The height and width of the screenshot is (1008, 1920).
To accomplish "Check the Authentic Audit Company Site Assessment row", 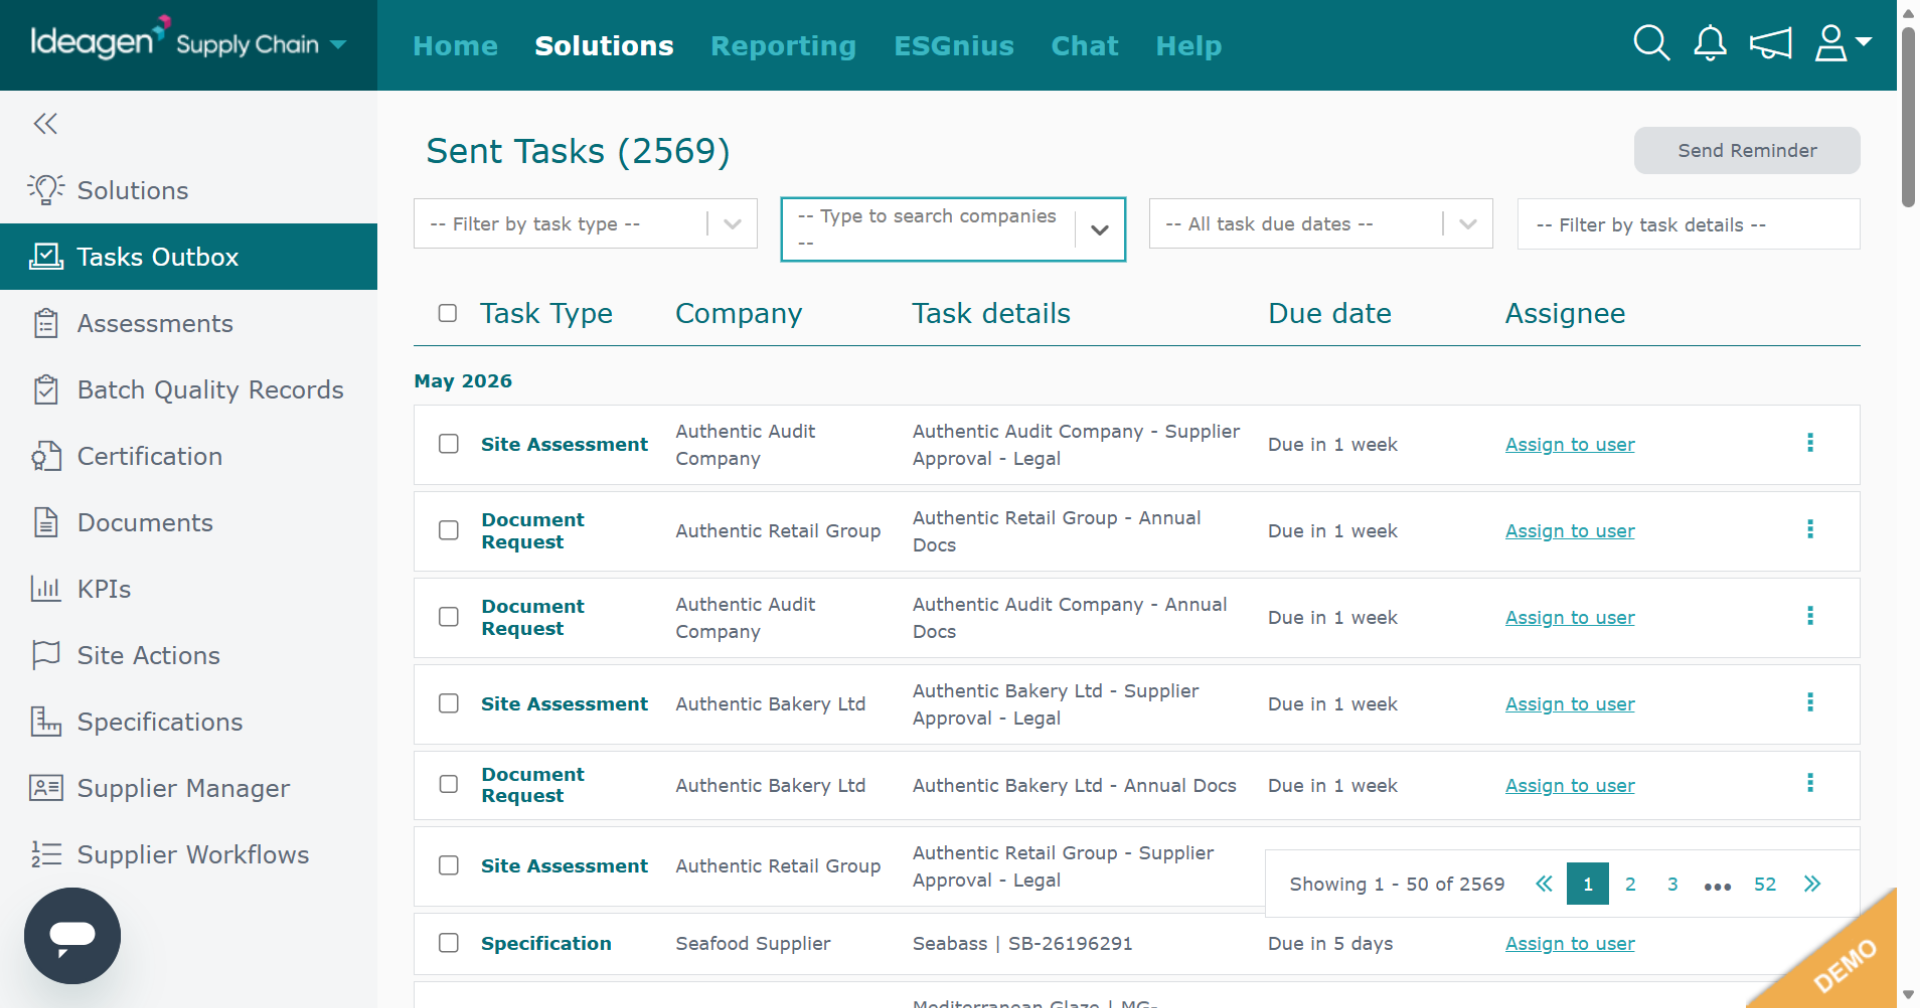I will 449,444.
